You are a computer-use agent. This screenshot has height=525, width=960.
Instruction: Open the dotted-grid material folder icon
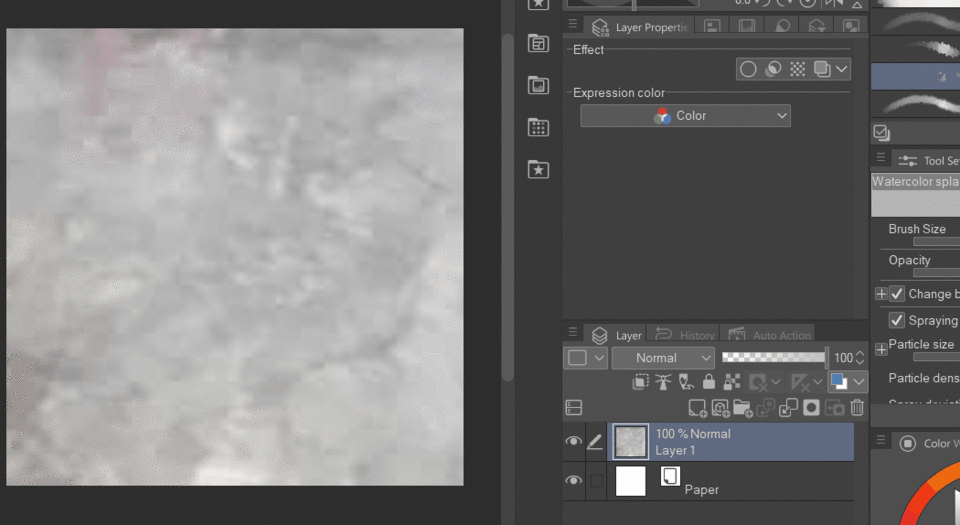pyautogui.click(x=538, y=128)
